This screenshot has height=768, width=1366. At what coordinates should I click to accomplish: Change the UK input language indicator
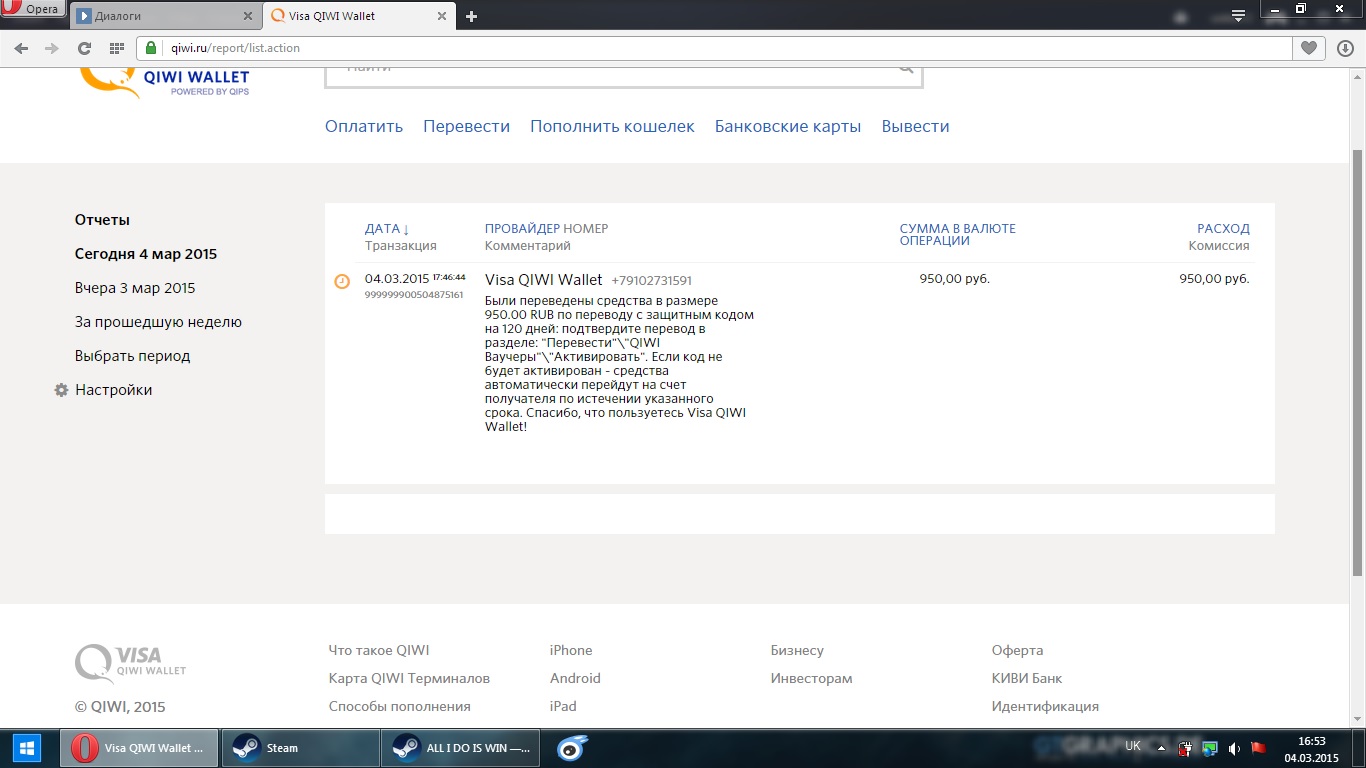pos(1133,747)
